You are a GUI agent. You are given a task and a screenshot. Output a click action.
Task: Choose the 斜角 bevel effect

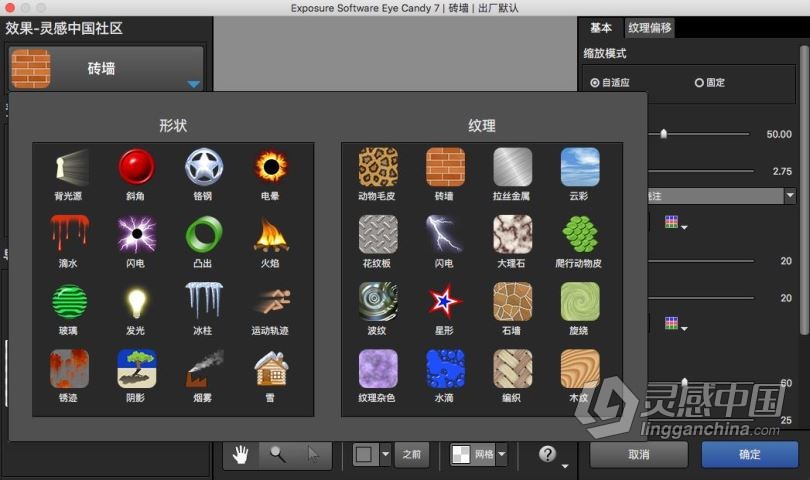pos(136,167)
